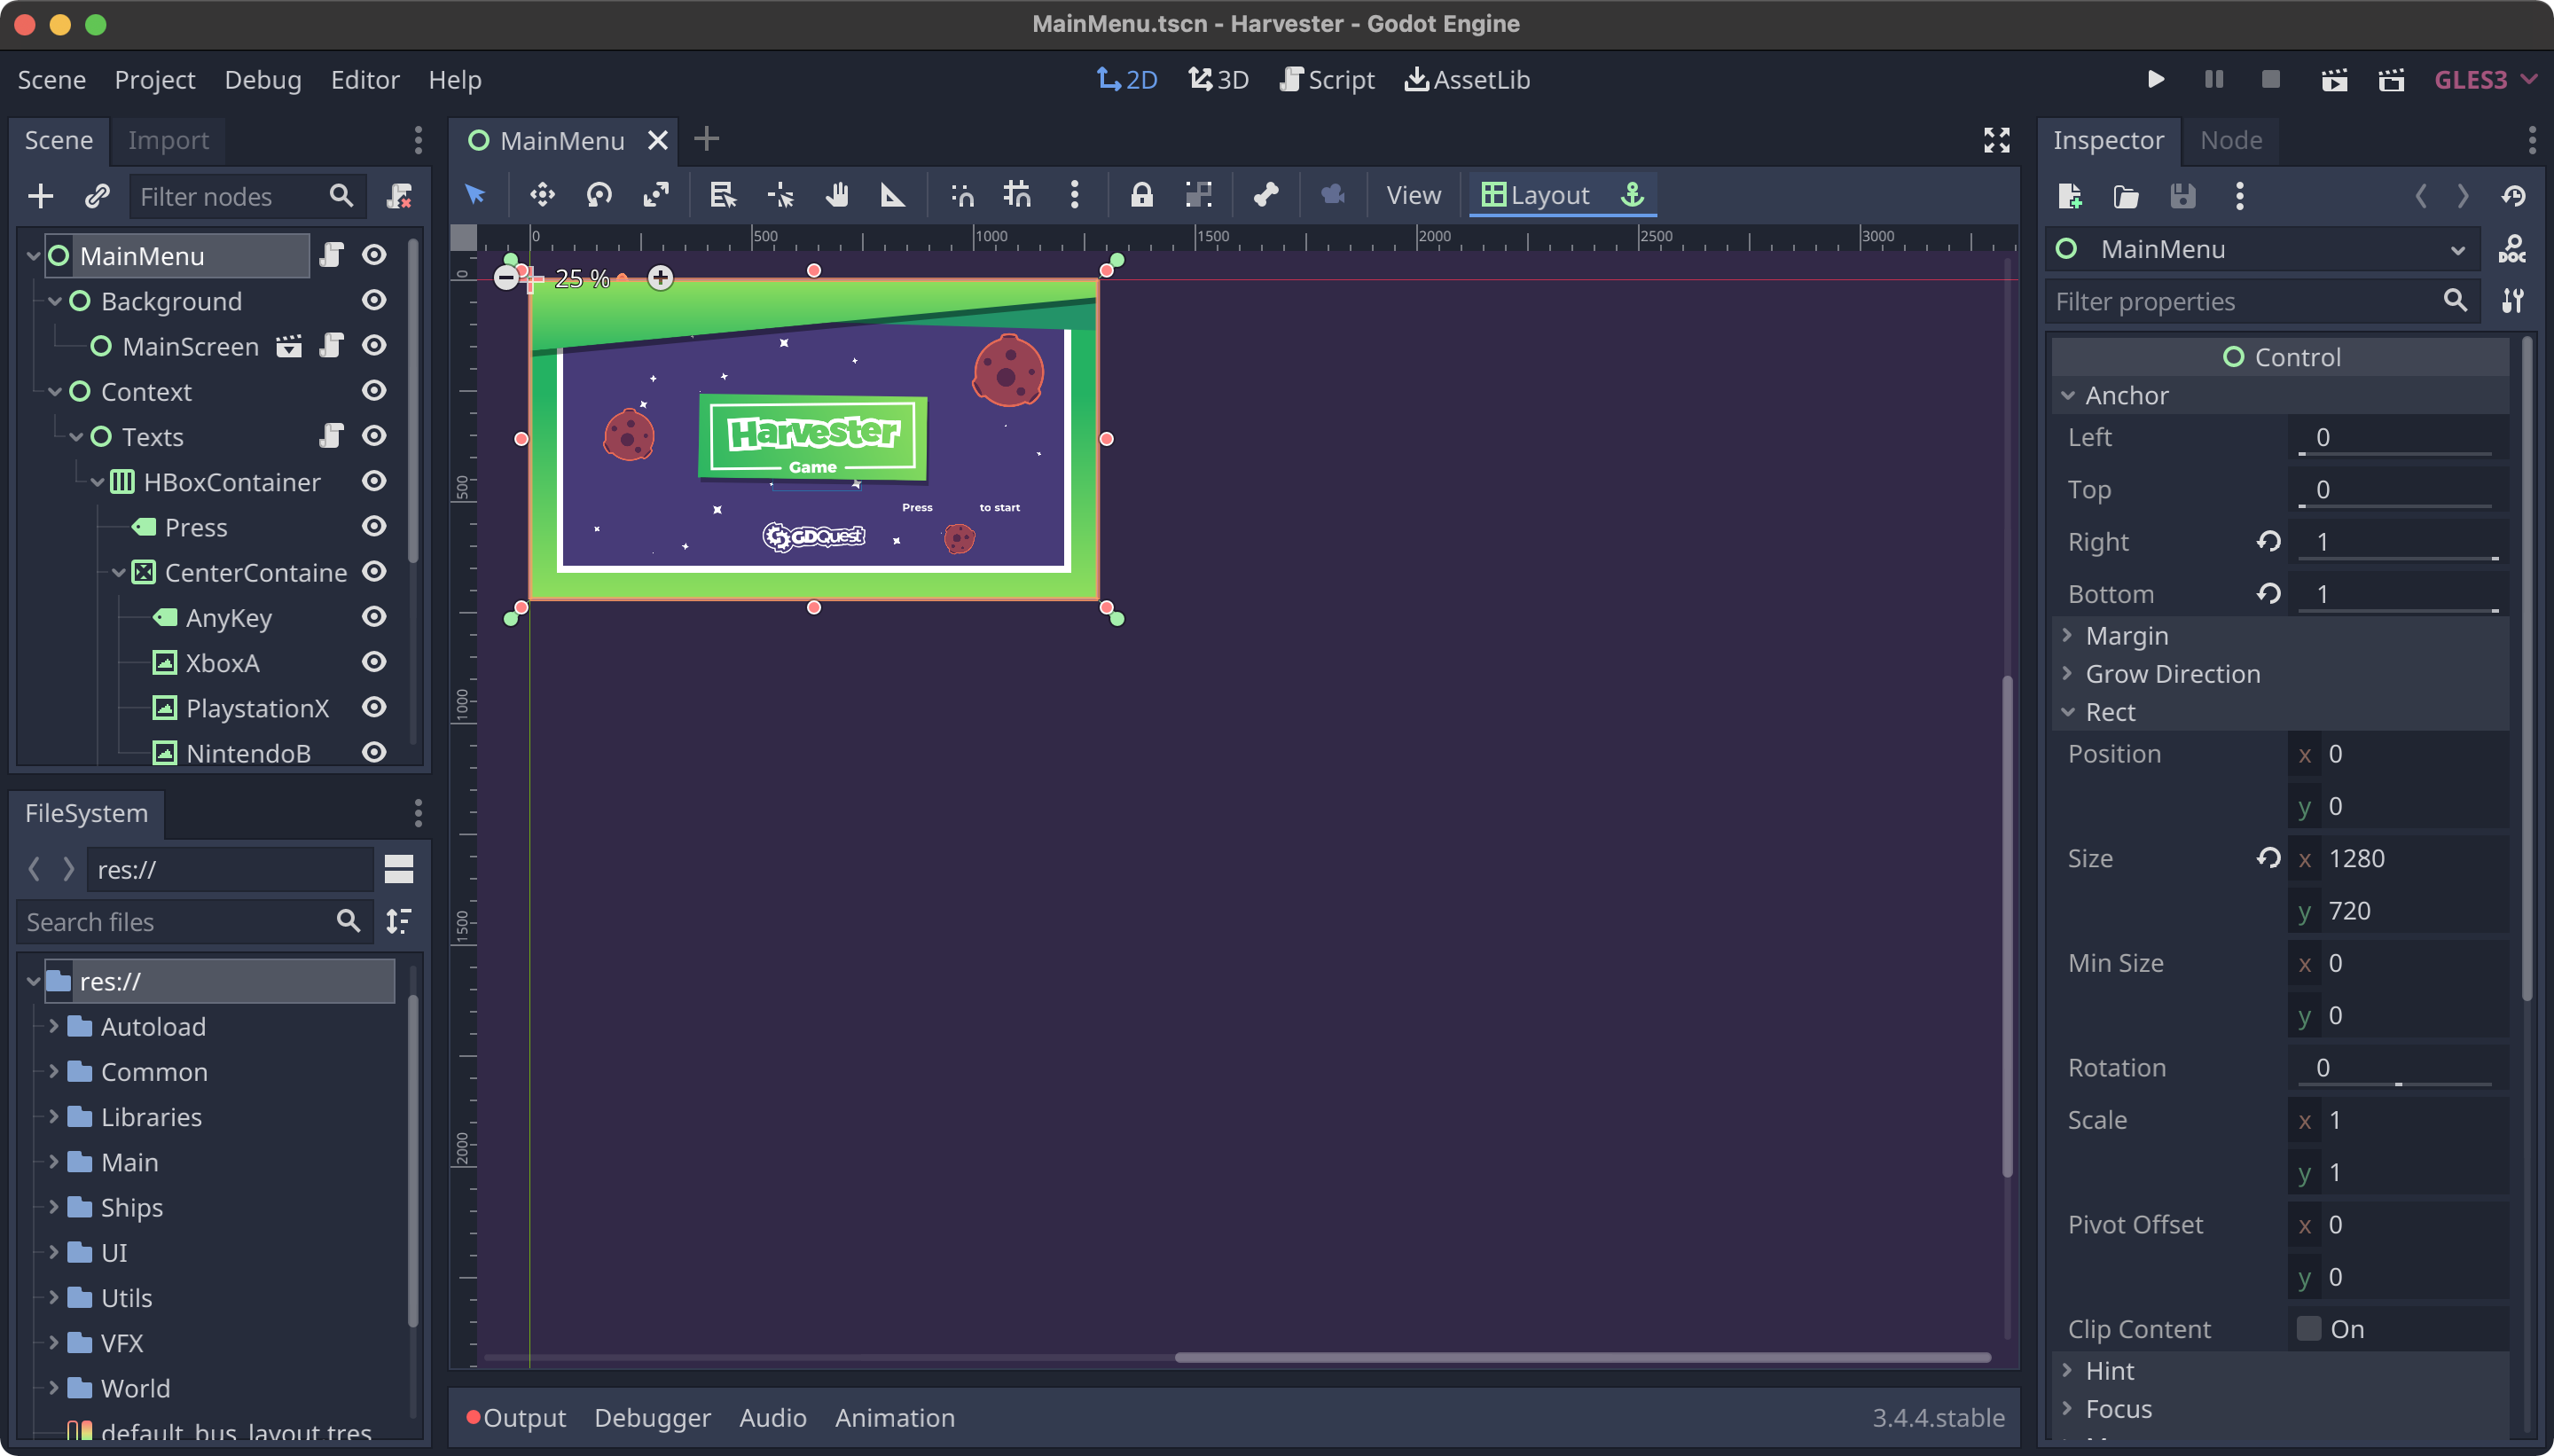Expand the Grow Direction section
This screenshot has width=2554, height=1456.
2174,674
